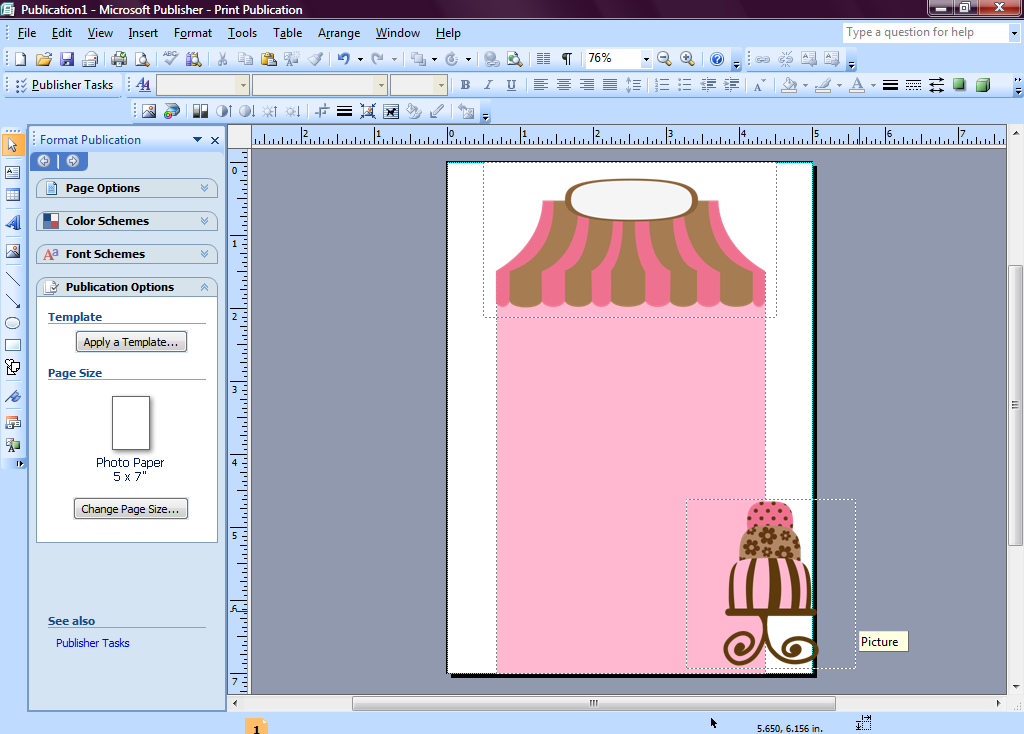Toggle special characters display
1024x734 pixels.
567,58
